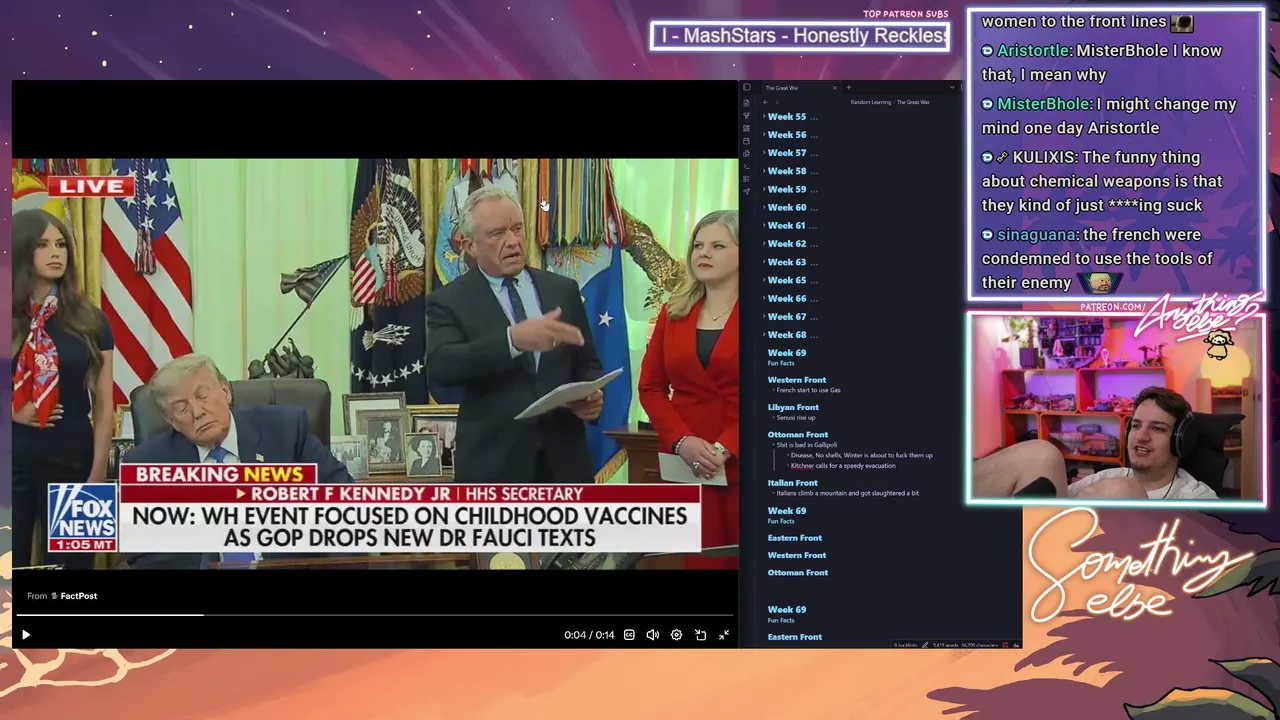Click the streamer webcam feed
The height and width of the screenshot is (720, 1280).
1116,408
